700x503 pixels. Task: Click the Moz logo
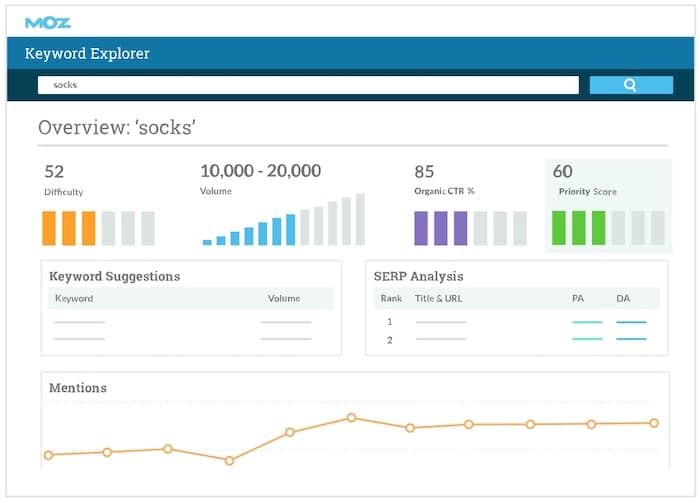pos(48,21)
